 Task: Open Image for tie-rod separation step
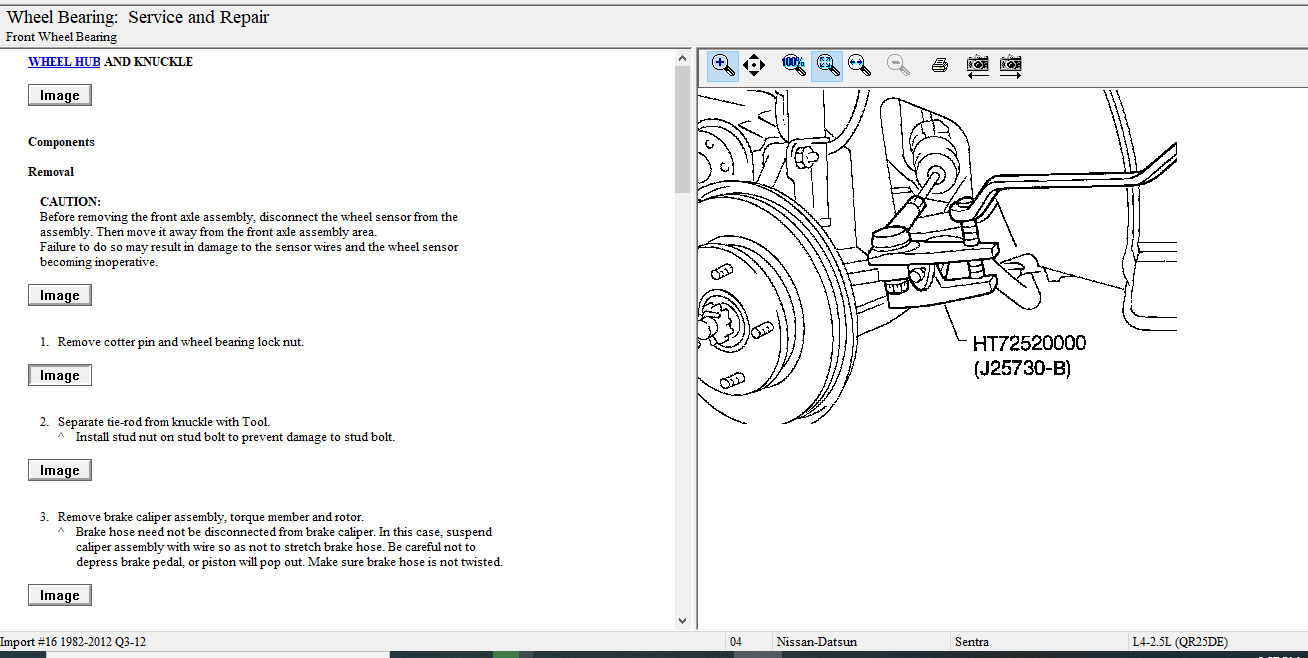pyautogui.click(x=60, y=470)
